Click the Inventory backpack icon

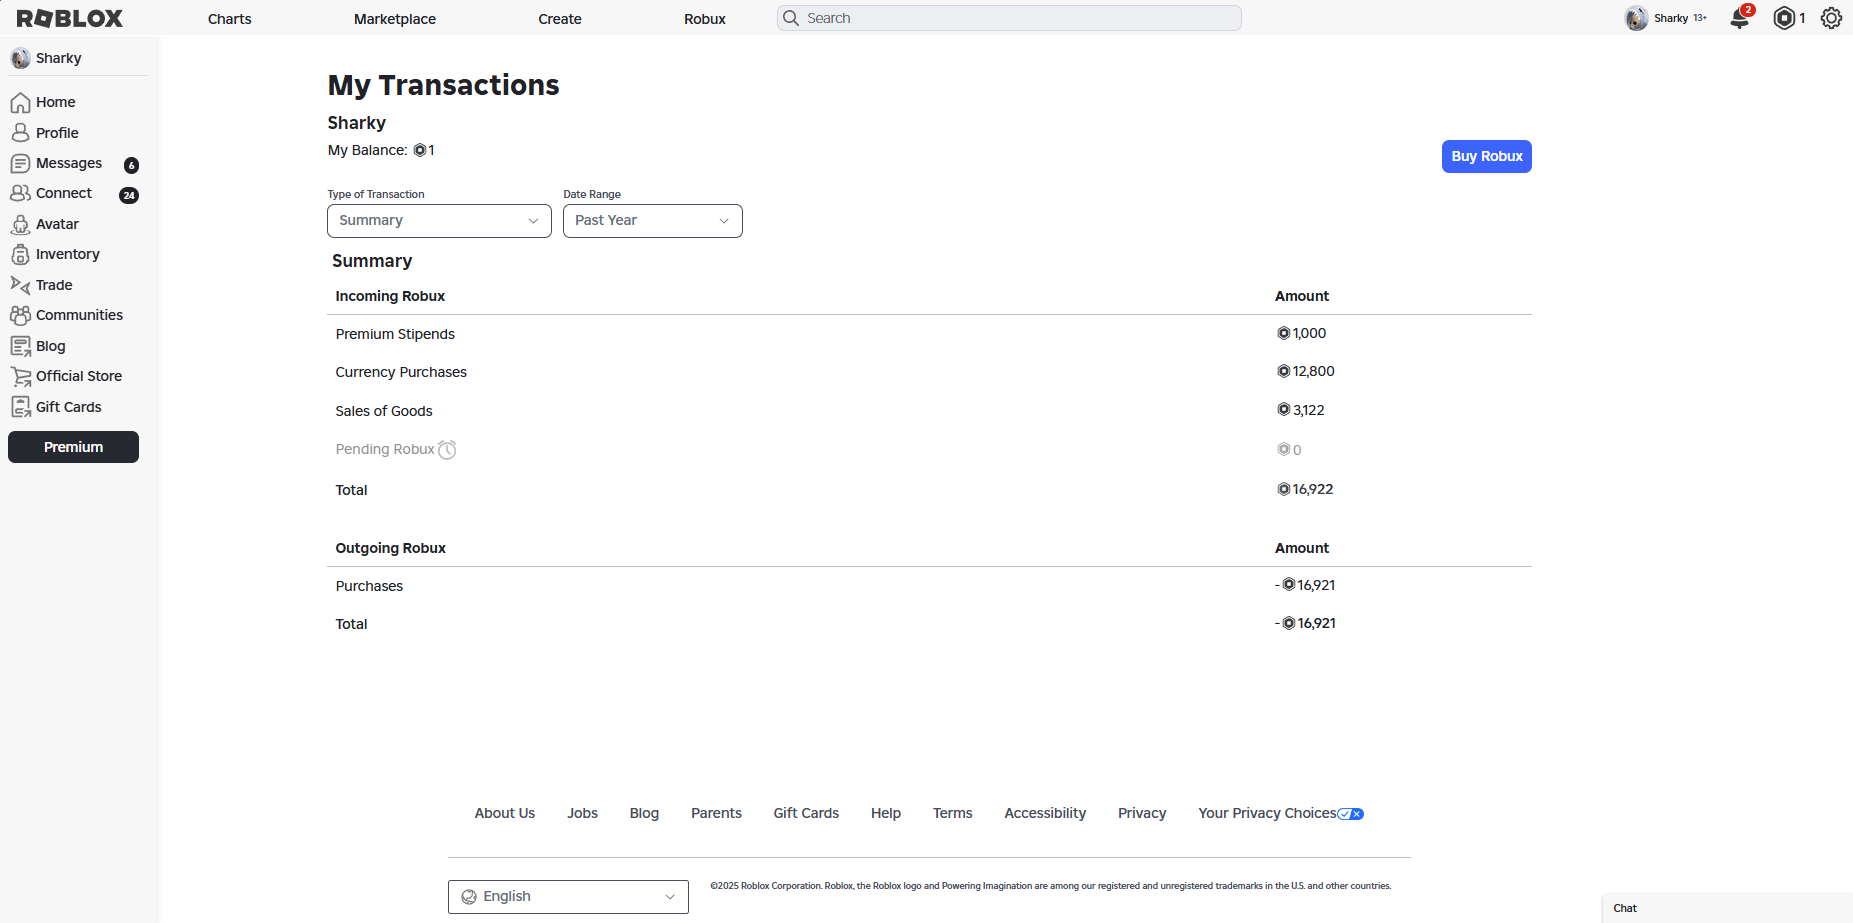(x=20, y=254)
